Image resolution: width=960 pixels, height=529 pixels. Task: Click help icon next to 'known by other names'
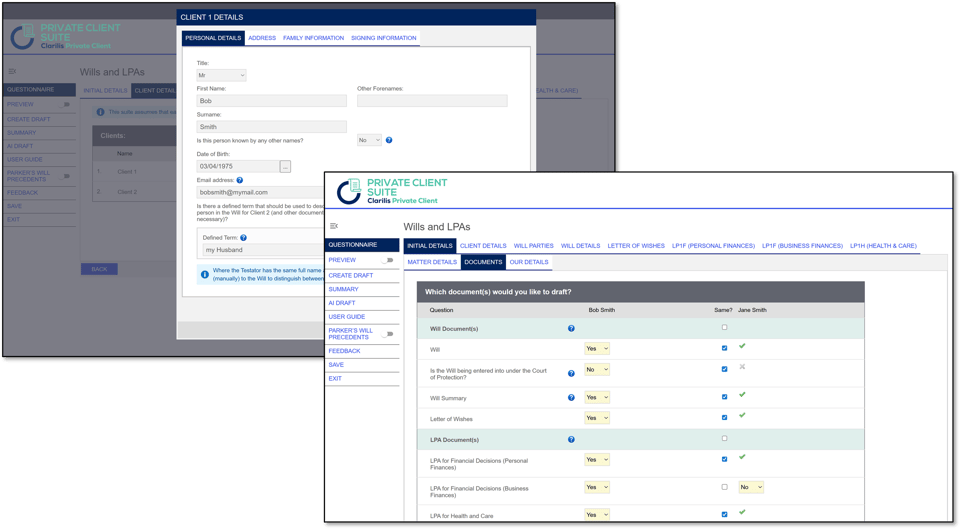[x=389, y=140]
